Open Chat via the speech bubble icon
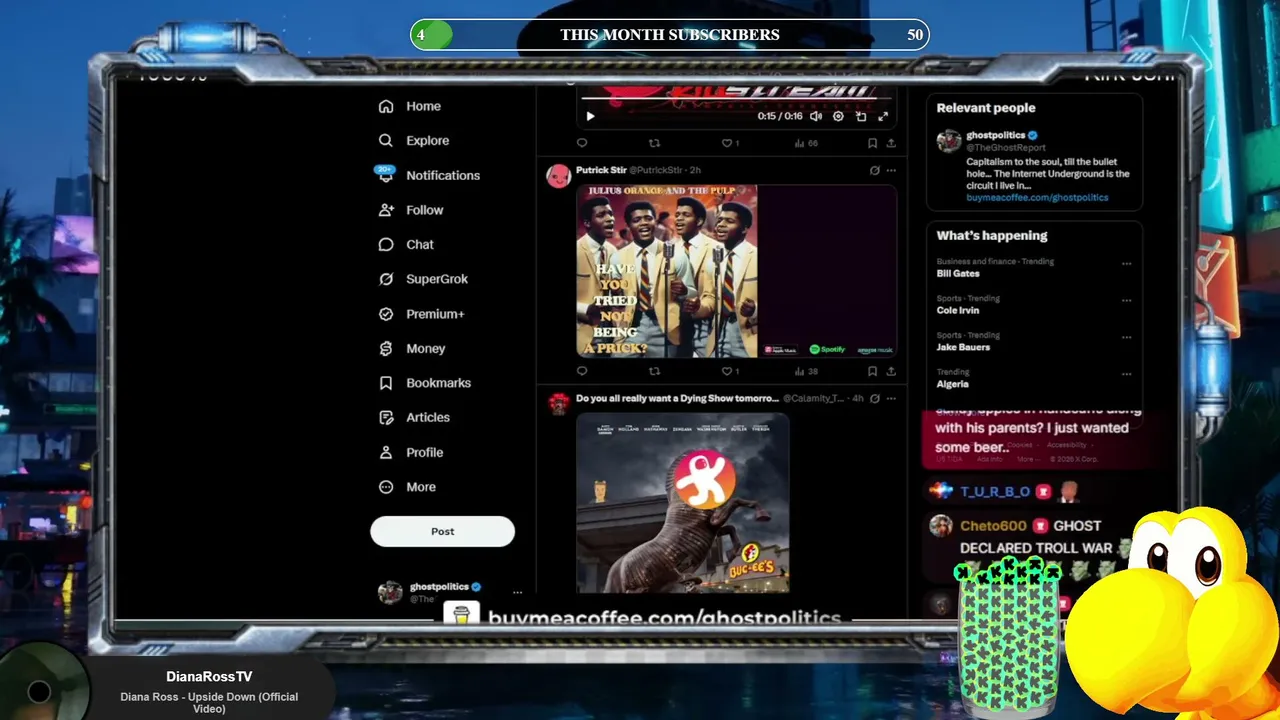Image resolution: width=1280 pixels, height=720 pixels. pyautogui.click(x=386, y=245)
